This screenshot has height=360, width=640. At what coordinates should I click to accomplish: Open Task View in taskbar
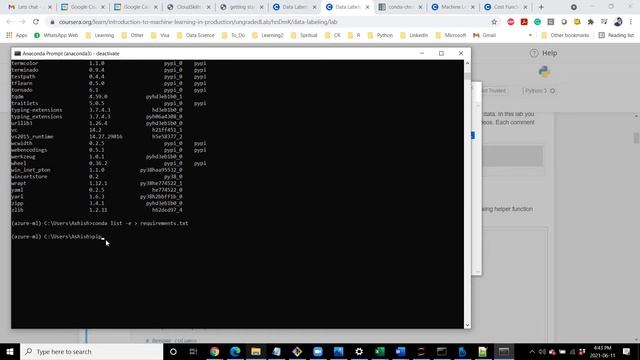pyautogui.click(x=193, y=351)
